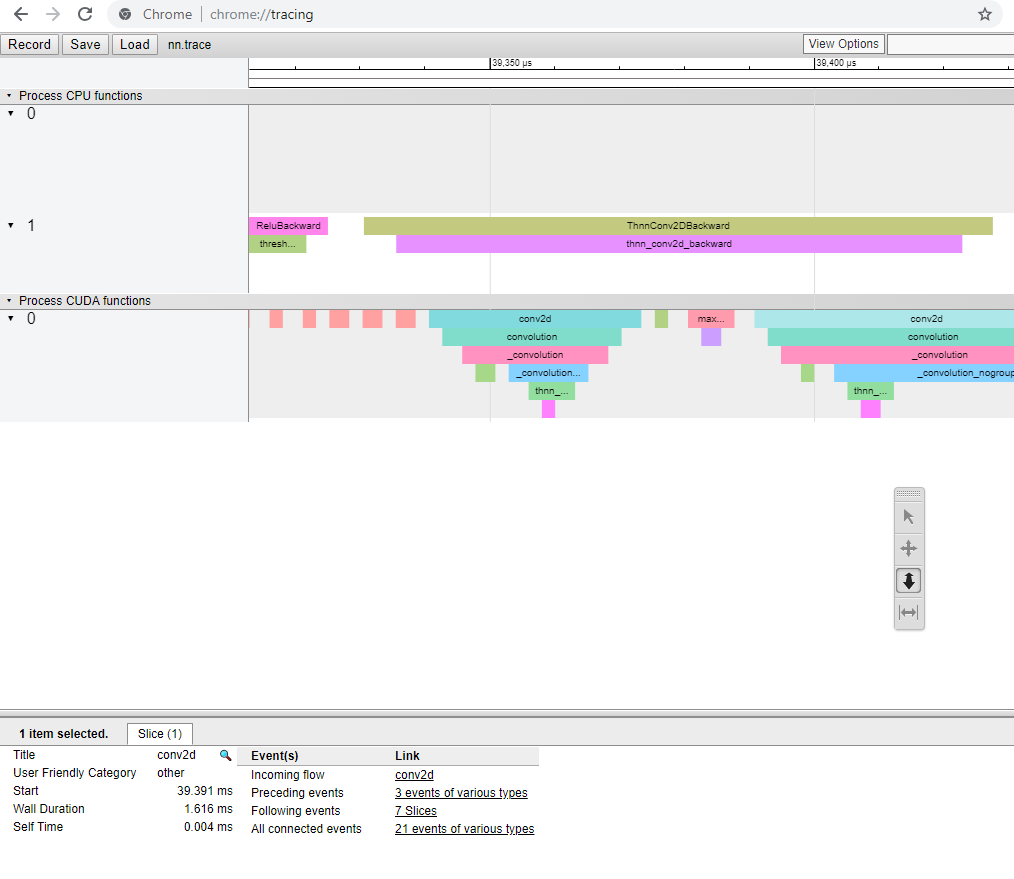
Task: Select the arrow selection mouse mode tool
Action: [x=909, y=517]
